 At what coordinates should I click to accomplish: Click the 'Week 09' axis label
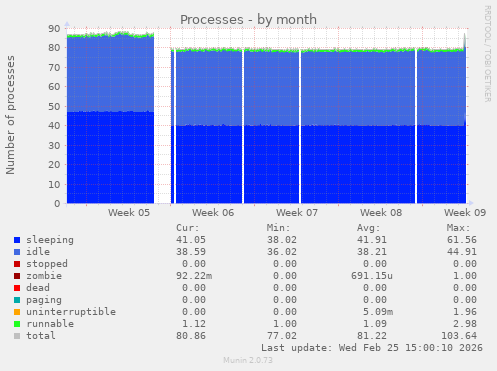point(465,213)
